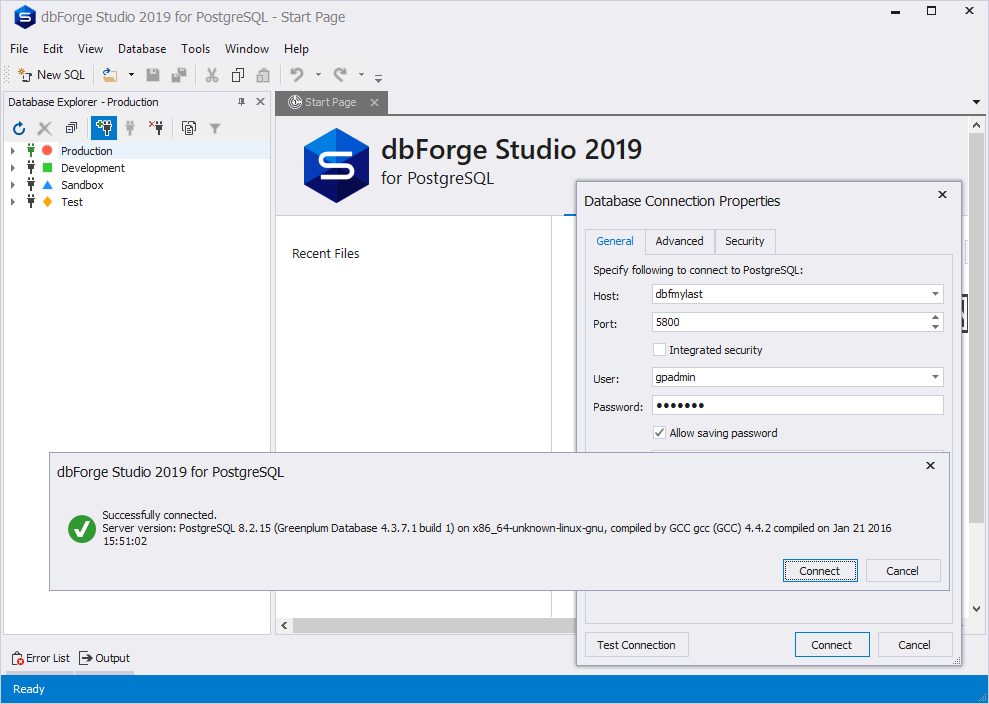Select the Test connection

pos(72,202)
